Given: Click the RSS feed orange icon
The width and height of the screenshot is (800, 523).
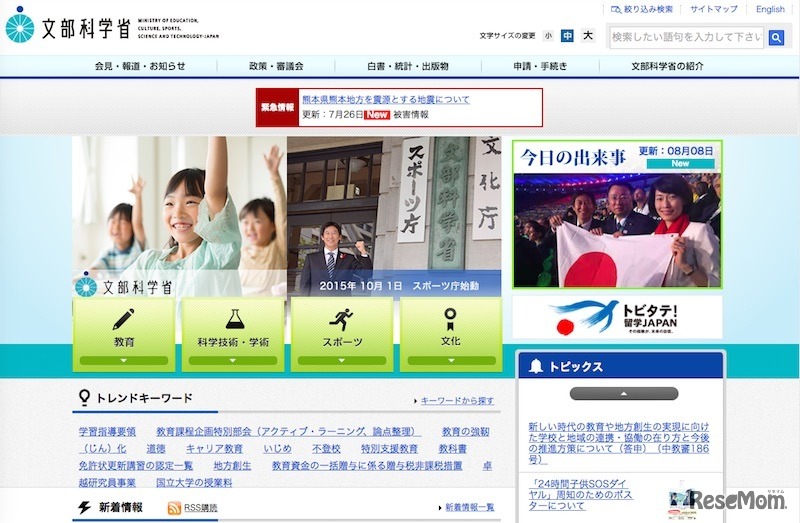Looking at the screenshot, I should (174, 508).
